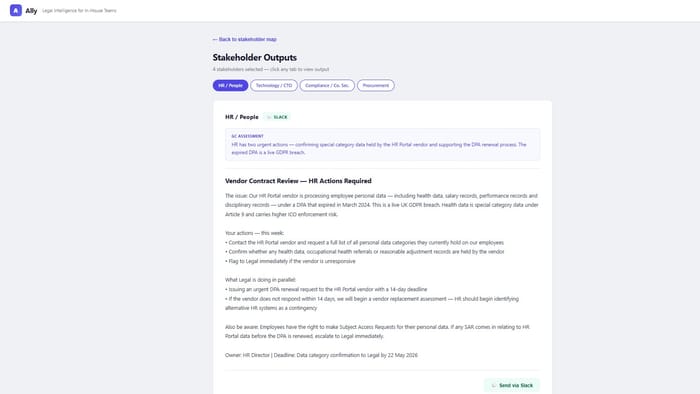Go back to stakeholder map
The image size is (700, 394).
[x=245, y=39]
